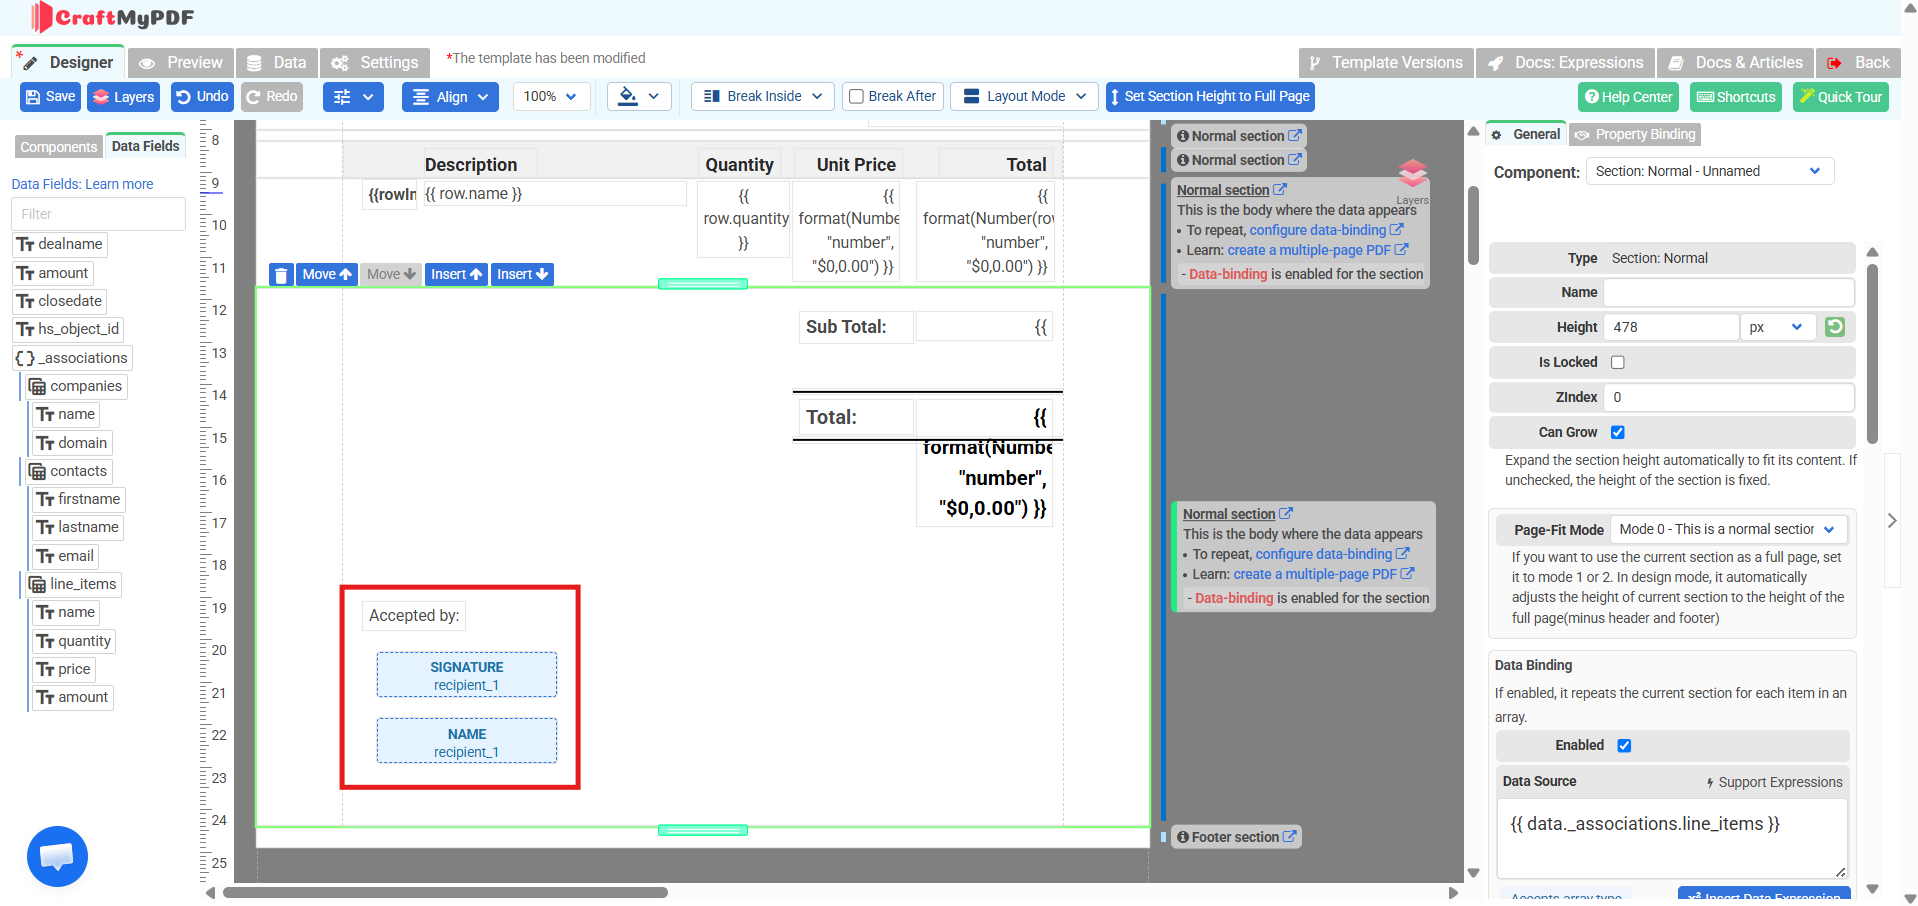
Task: Open the Page-Fit Mode dropdown
Action: pyautogui.click(x=1728, y=529)
